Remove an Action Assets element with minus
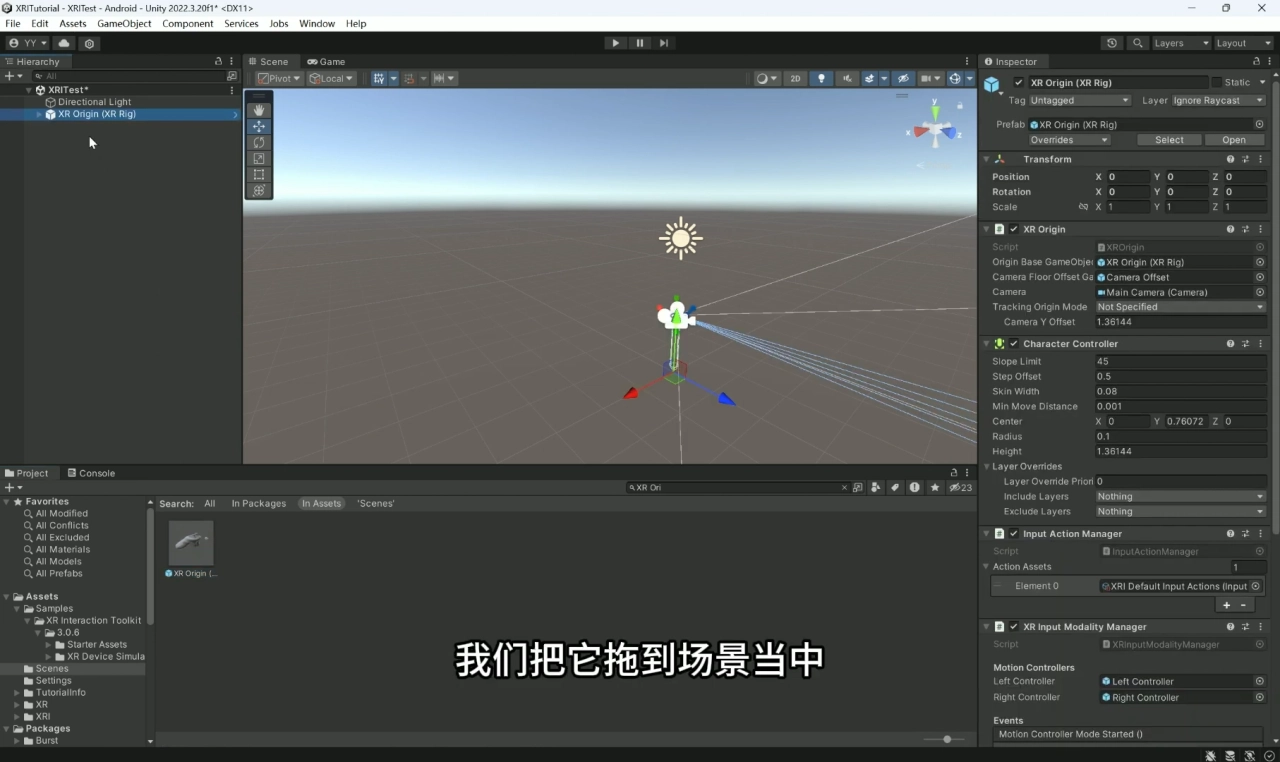 [1243, 605]
